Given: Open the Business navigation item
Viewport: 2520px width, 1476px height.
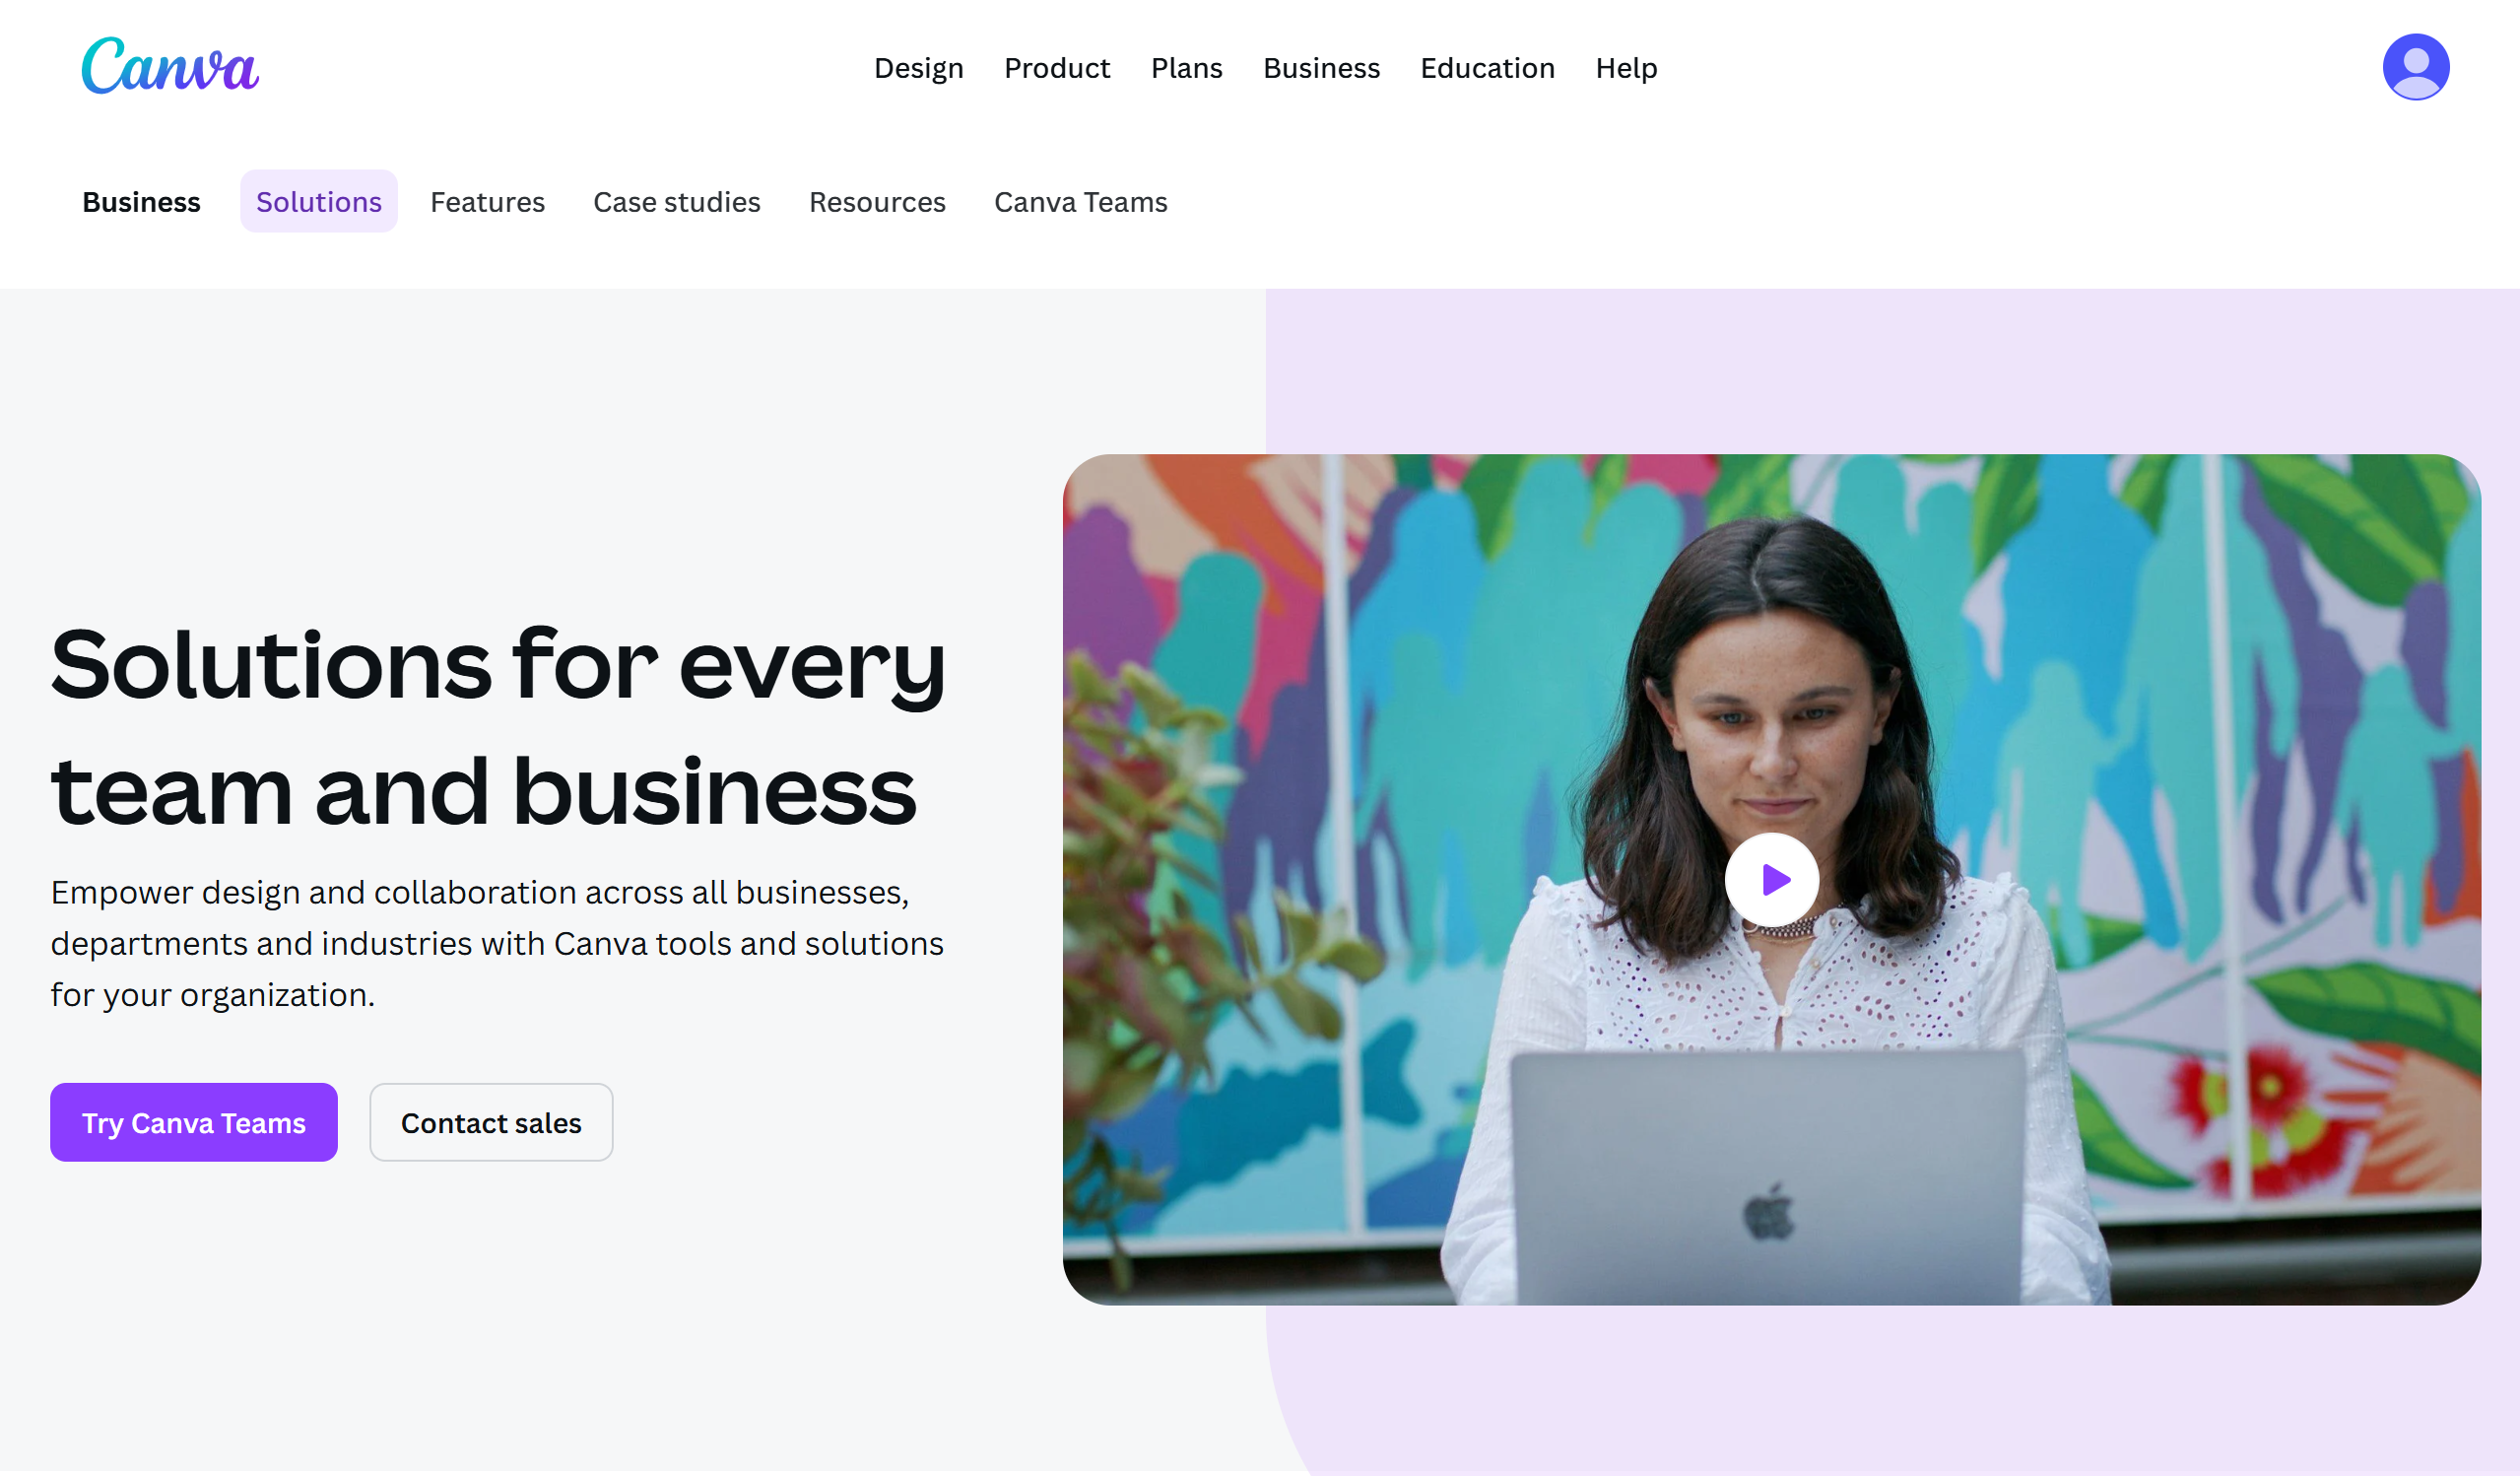Looking at the screenshot, I should [x=1320, y=68].
